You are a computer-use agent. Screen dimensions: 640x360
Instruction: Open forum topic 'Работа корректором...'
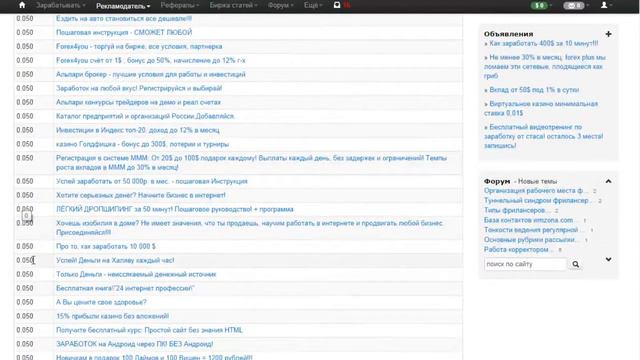519,249
